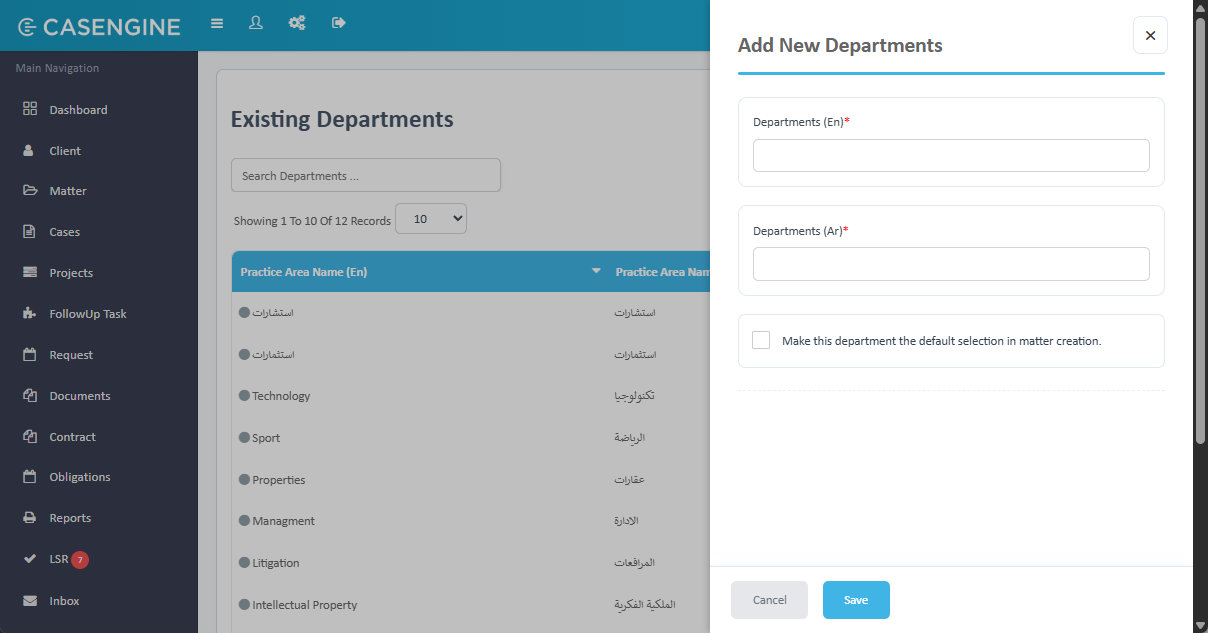Close the Add New Departments panel
1208x633 pixels.
(1150, 35)
